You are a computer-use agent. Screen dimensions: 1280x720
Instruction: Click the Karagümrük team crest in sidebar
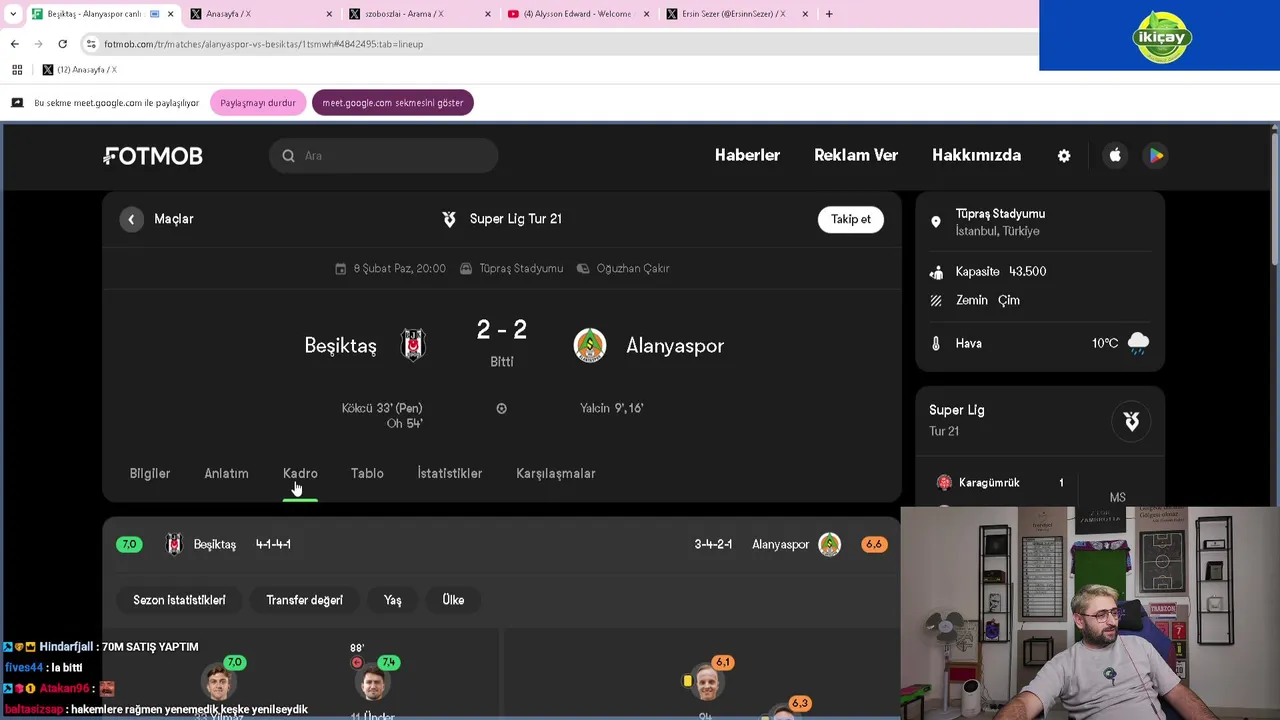944,483
